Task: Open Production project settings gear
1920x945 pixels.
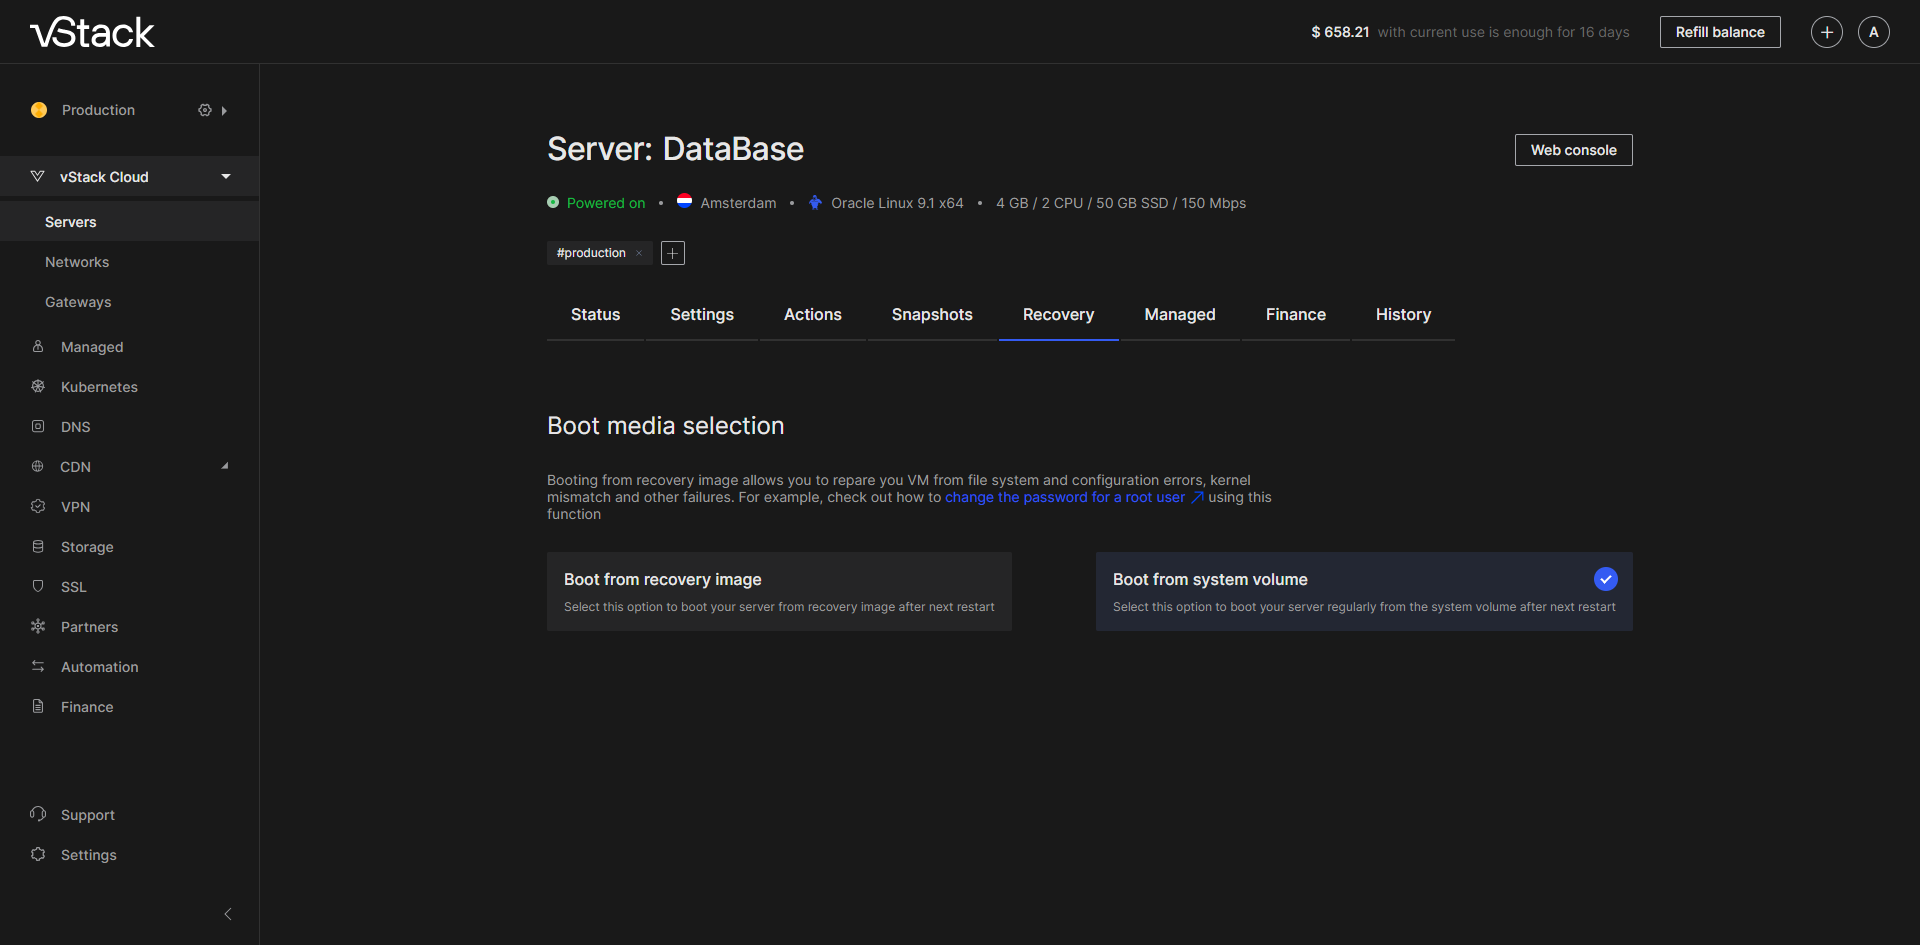Action: click(205, 110)
